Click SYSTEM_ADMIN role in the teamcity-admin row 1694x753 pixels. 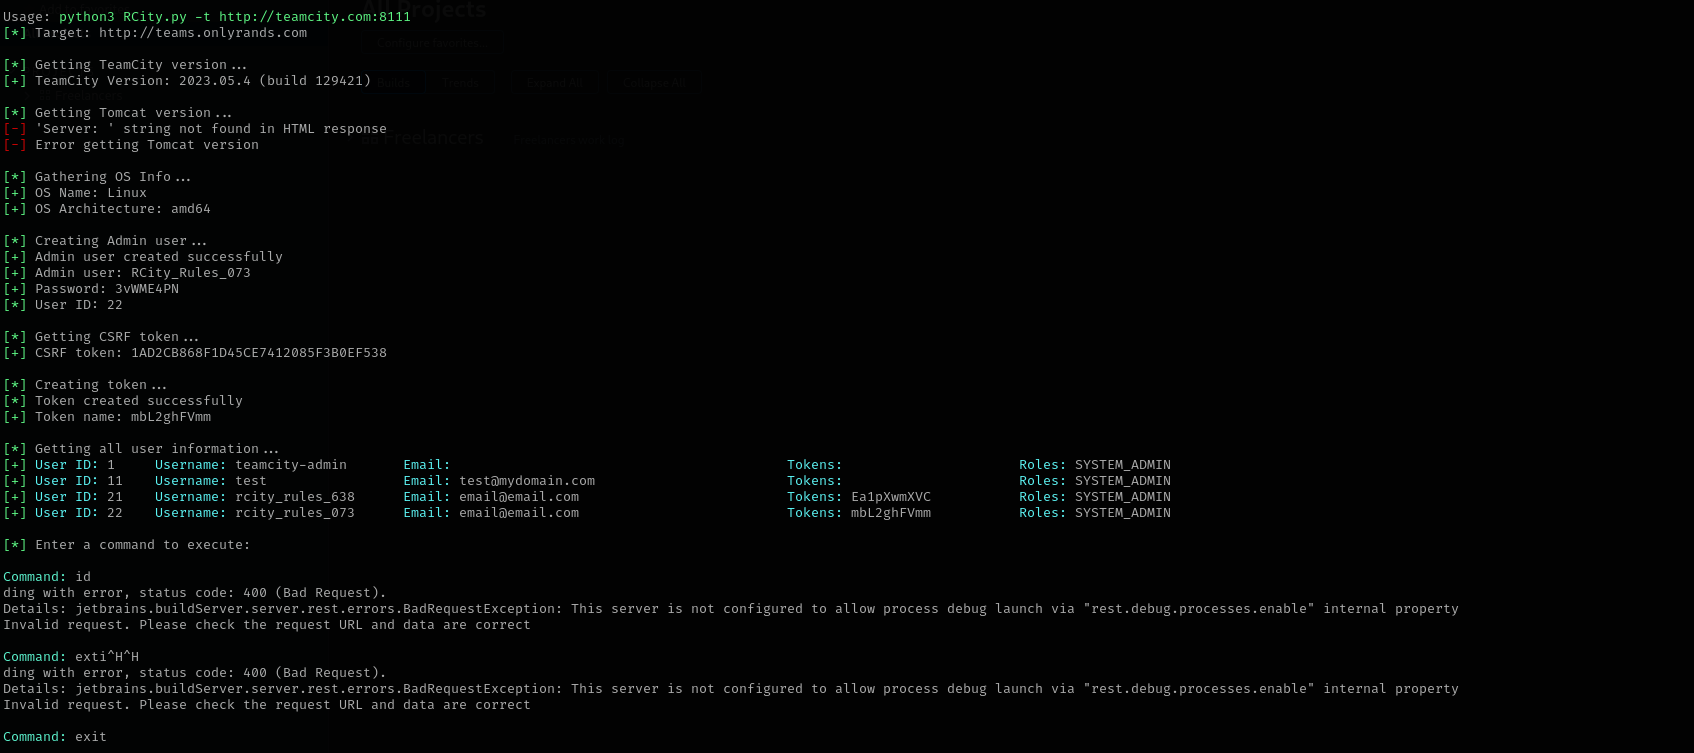[x=1123, y=465]
